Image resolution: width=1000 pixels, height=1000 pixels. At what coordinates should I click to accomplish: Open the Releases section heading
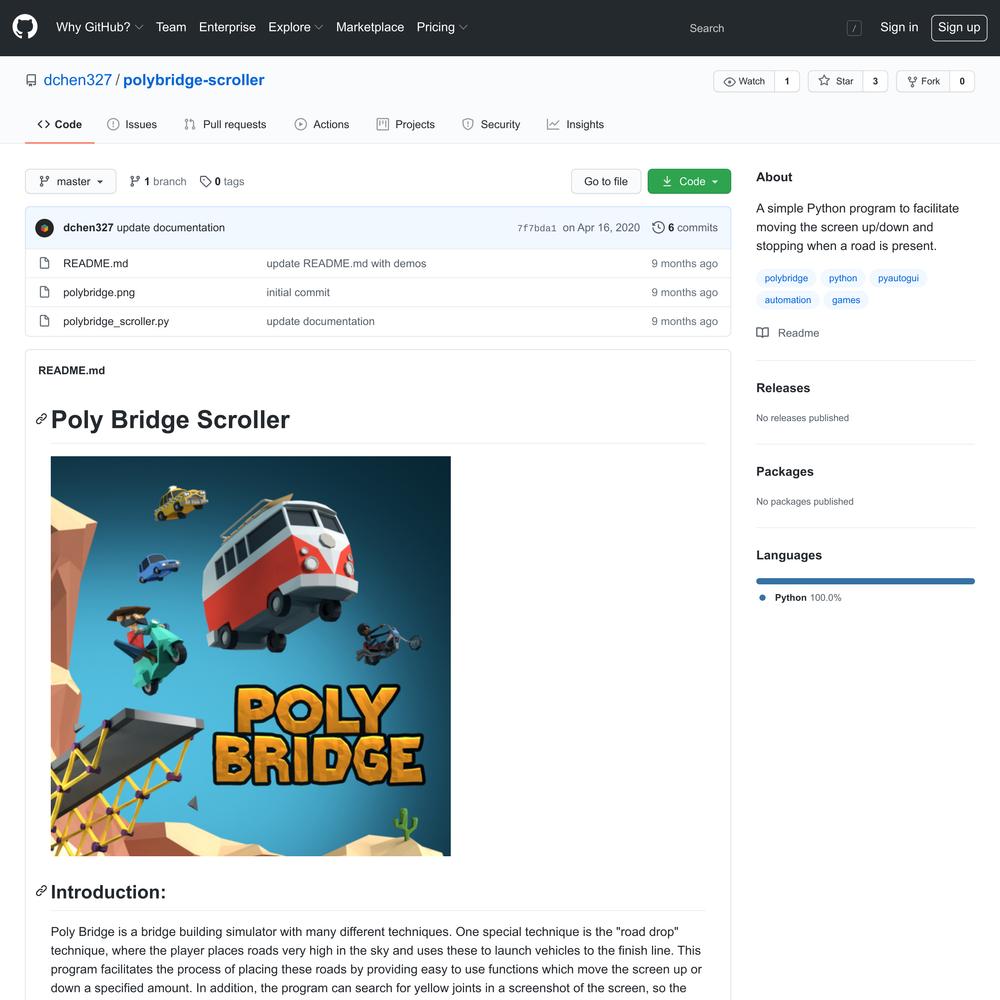[783, 388]
